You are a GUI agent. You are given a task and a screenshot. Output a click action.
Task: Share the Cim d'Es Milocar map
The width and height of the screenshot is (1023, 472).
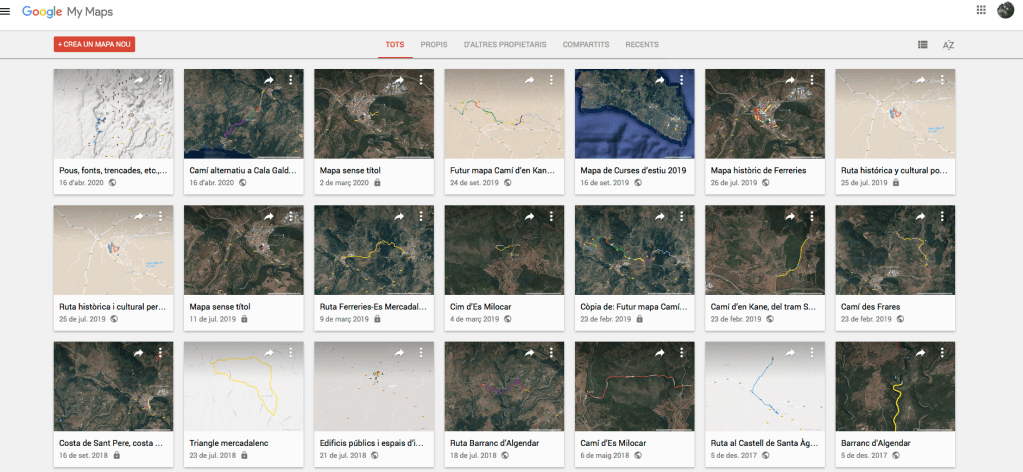tap(528, 216)
